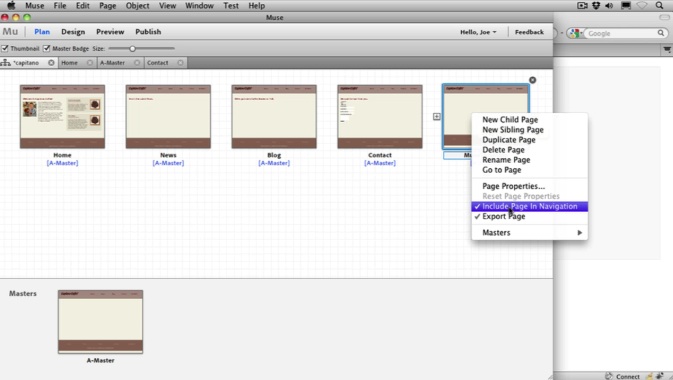Adjust the thumbnail Size slider
The image size is (673, 380).
(x=133, y=49)
